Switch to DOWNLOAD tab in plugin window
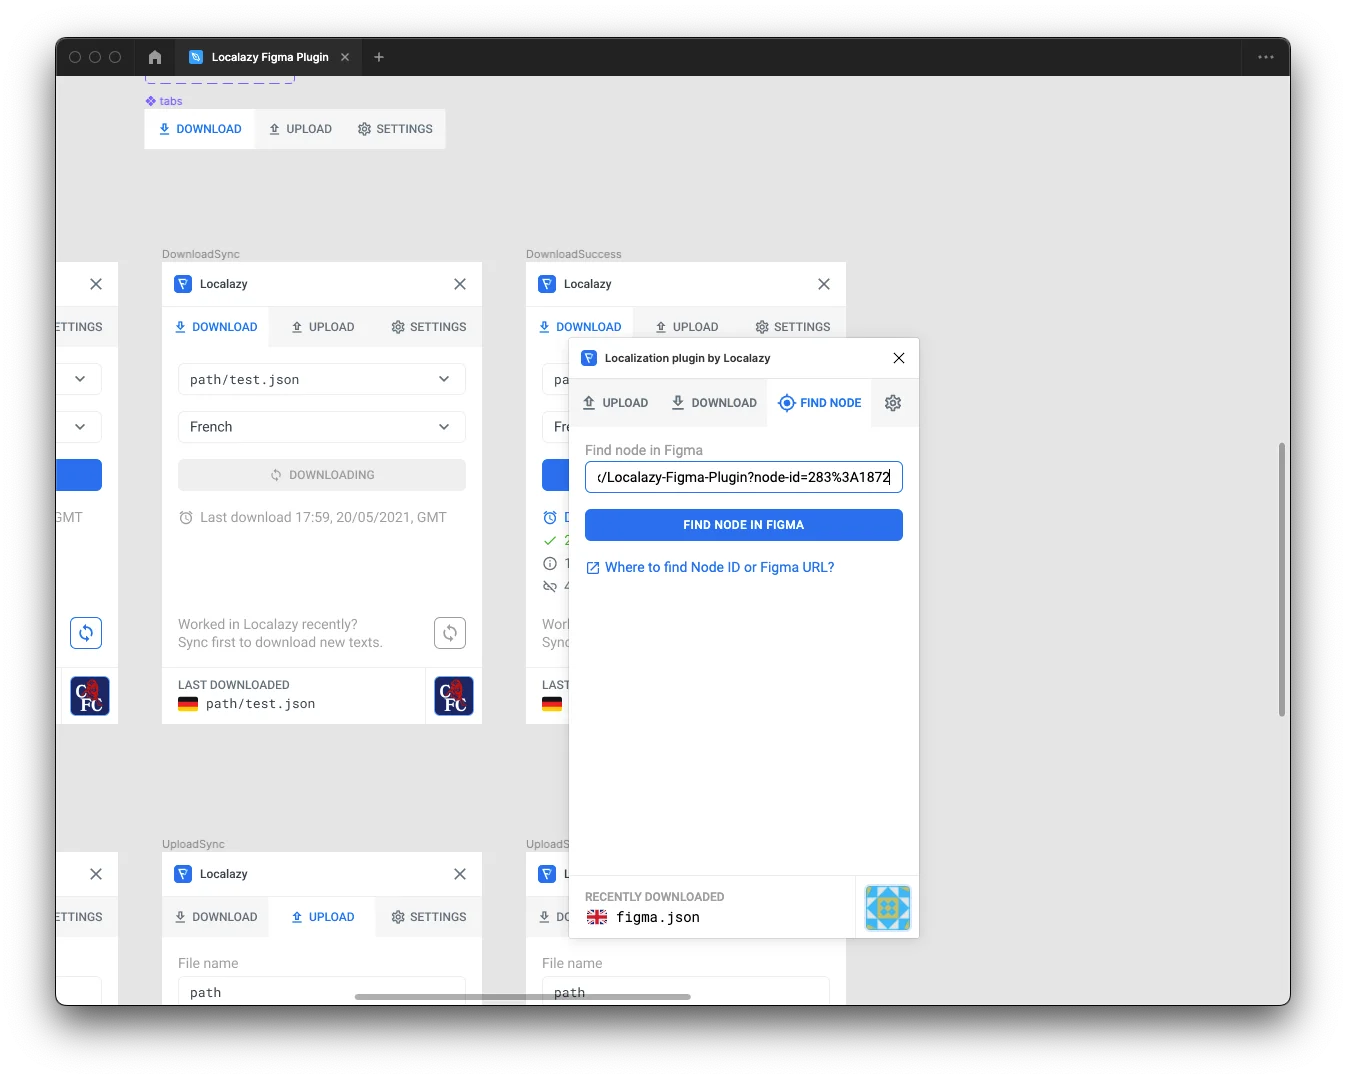Image resolution: width=1346 pixels, height=1079 pixels. coord(714,403)
